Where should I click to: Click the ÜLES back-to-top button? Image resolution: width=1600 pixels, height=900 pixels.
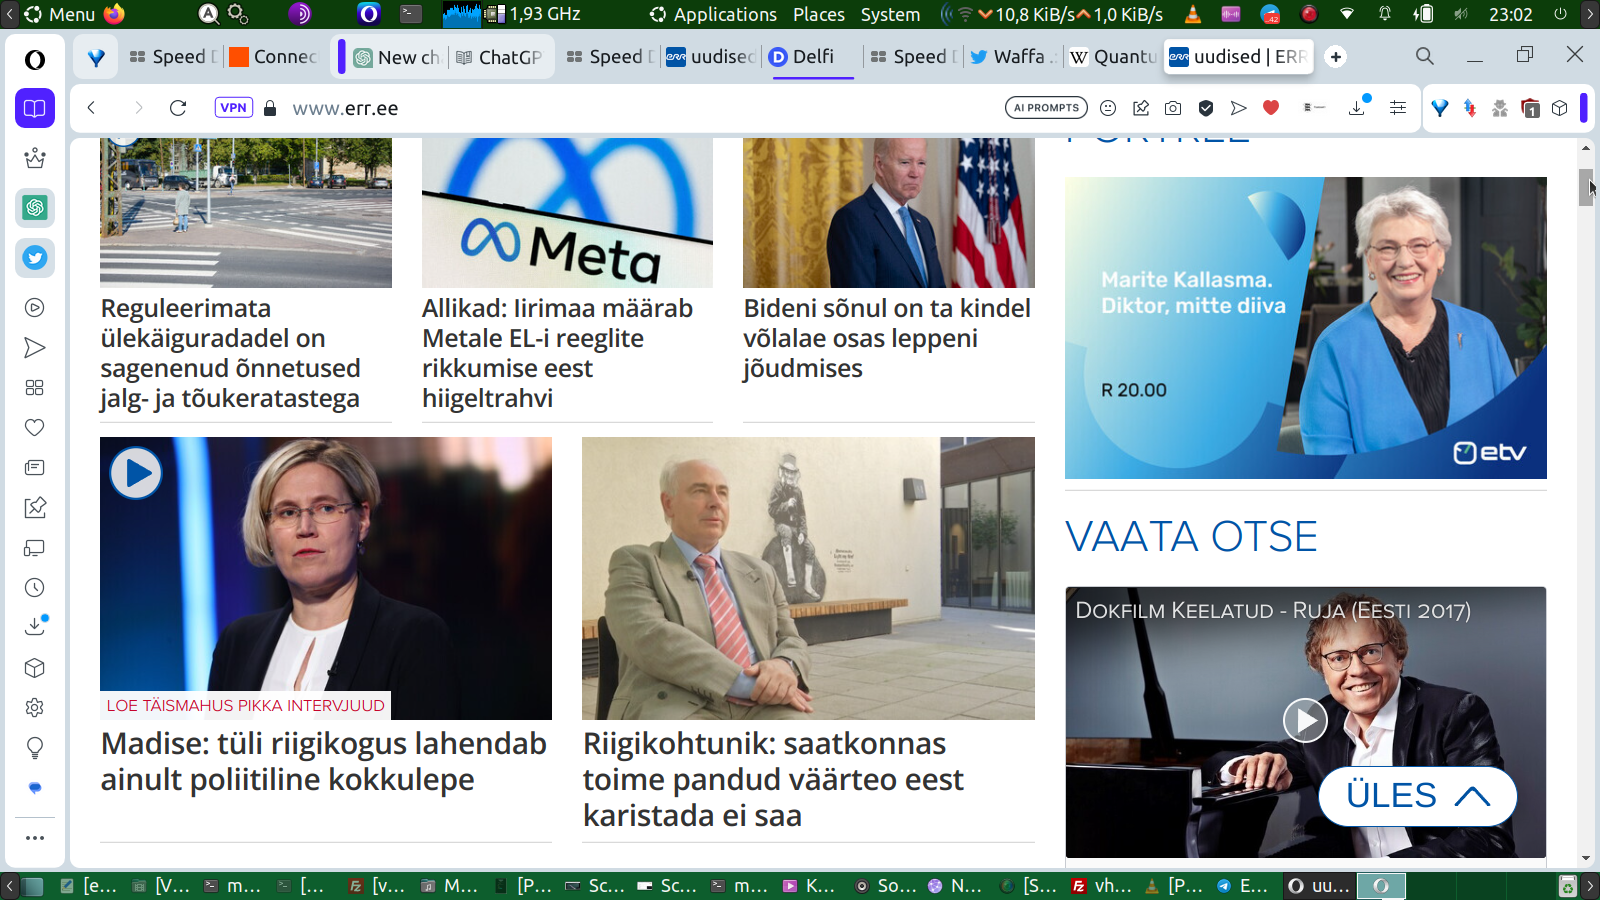pyautogui.click(x=1417, y=796)
